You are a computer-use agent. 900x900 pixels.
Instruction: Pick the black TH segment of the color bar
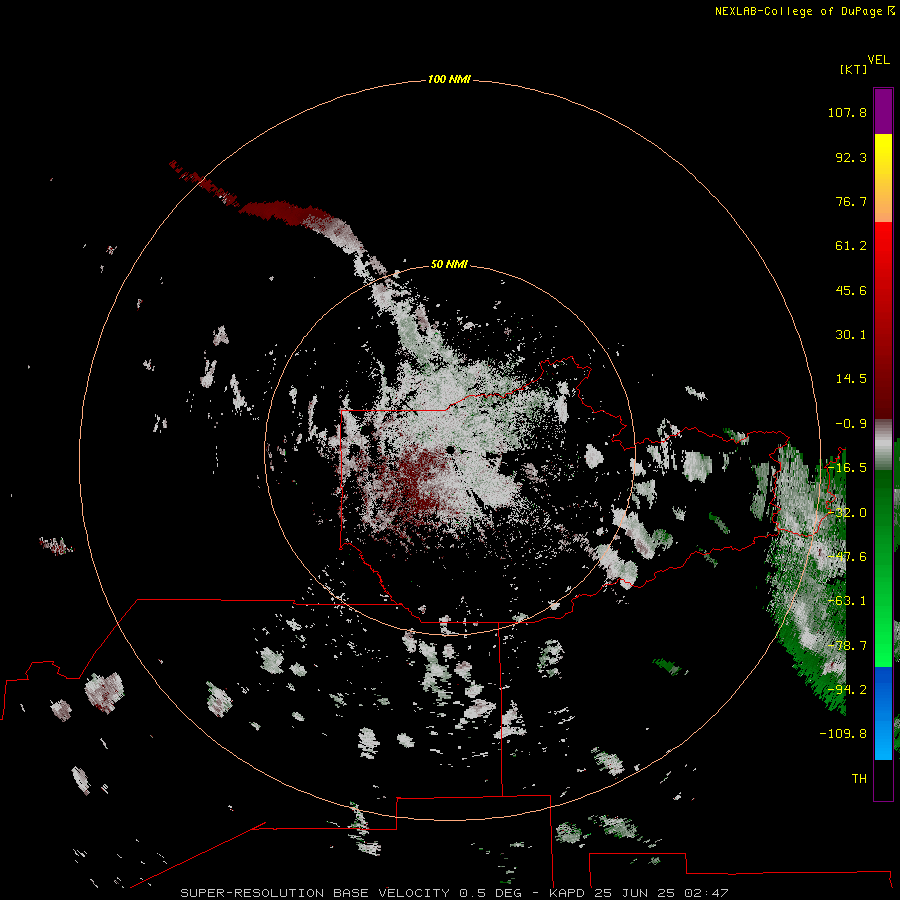coord(883,780)
